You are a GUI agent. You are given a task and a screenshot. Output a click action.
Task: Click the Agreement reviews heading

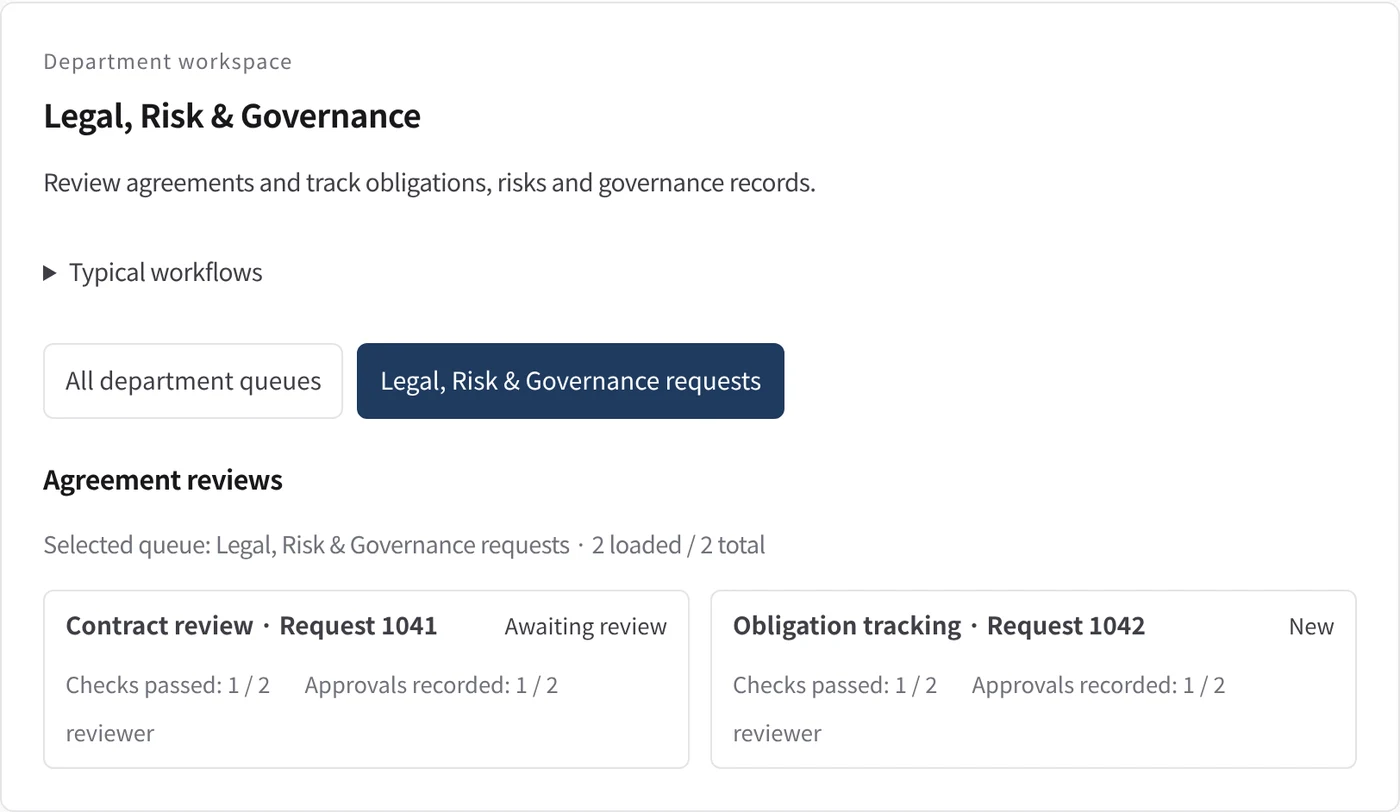pyautogui.click(x=163, y=480)
